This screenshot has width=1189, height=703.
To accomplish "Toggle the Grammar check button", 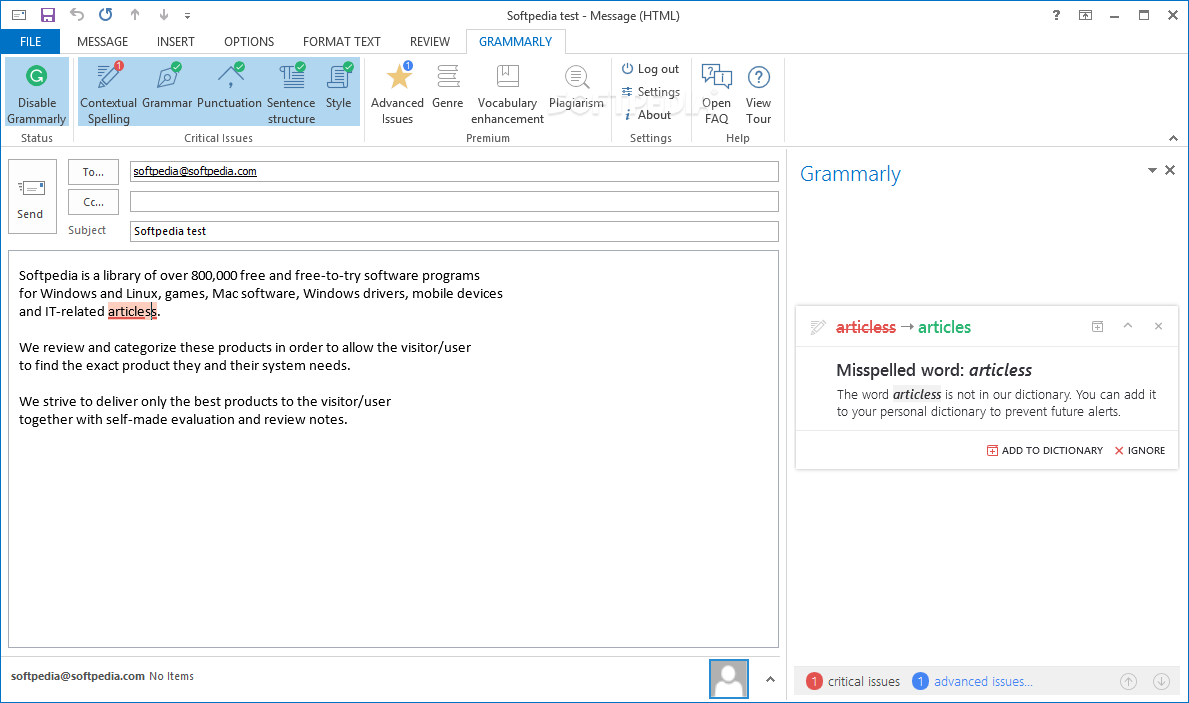I will (167, 92).
